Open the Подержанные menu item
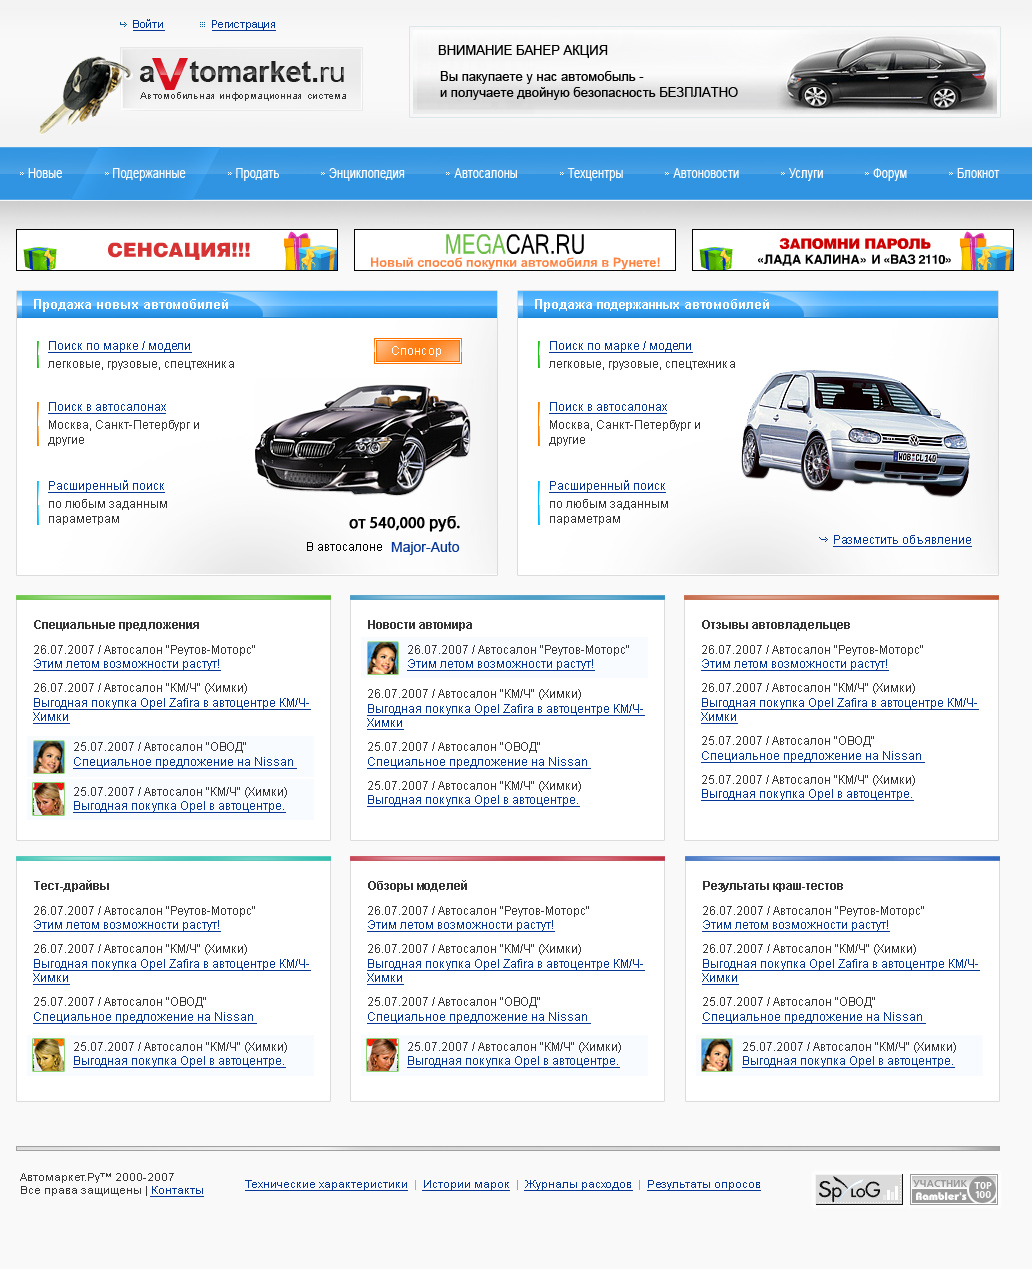The image size is (1032, 1269). click(x=149, y=173)
